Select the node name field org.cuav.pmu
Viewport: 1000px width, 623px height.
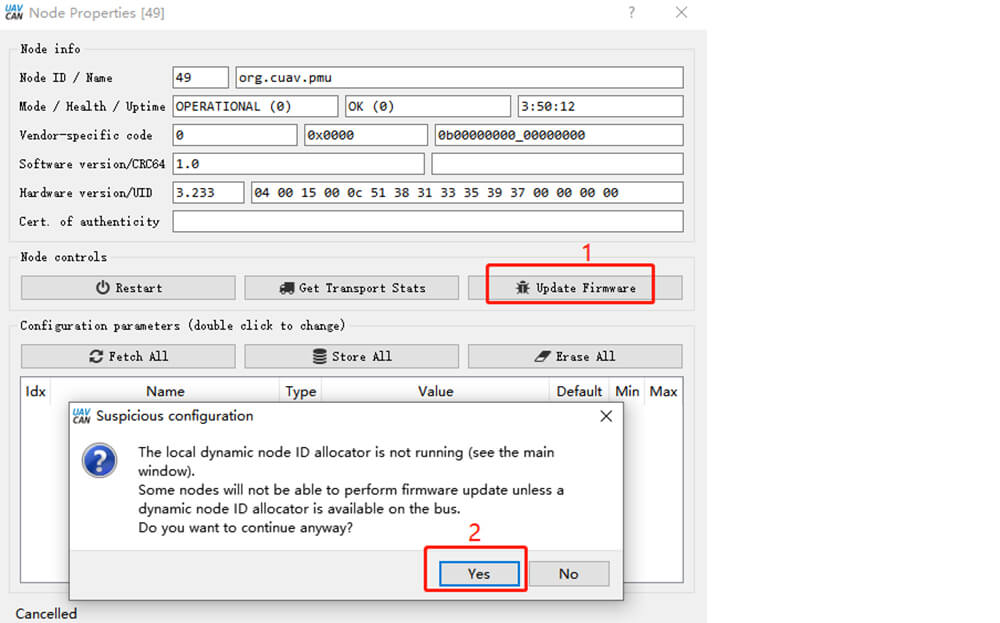[458, 78]
